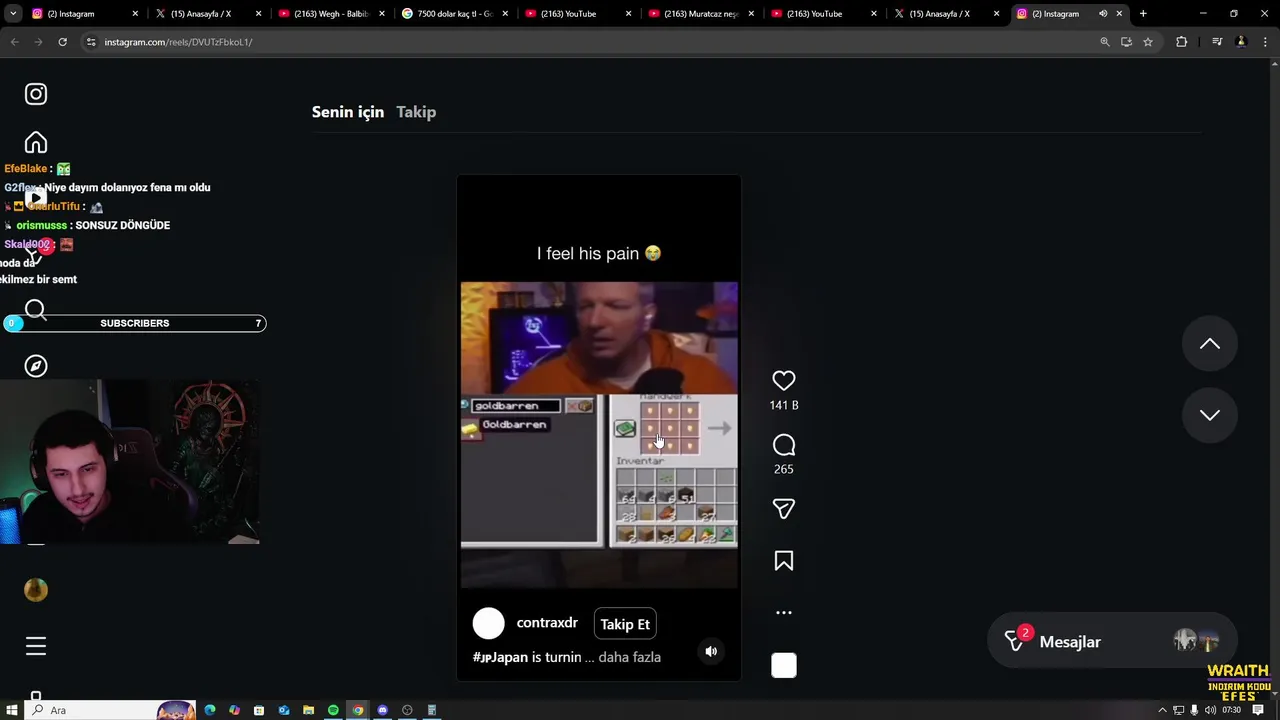The width and height of the screenshot is (1280, 720).
Task: Open the Extensions puzzle icon
Action: [x=1182, y=42]
